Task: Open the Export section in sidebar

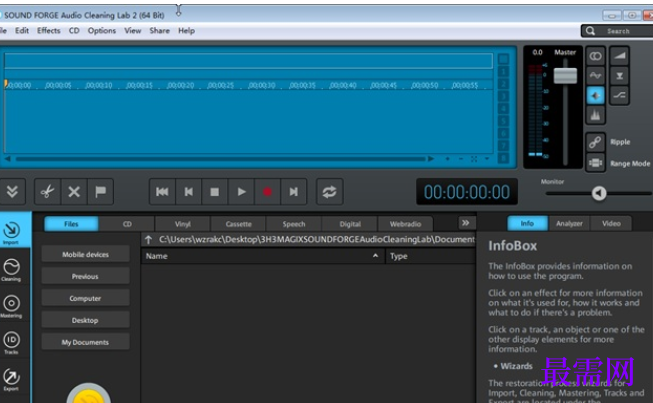Action: click(12, 379)
